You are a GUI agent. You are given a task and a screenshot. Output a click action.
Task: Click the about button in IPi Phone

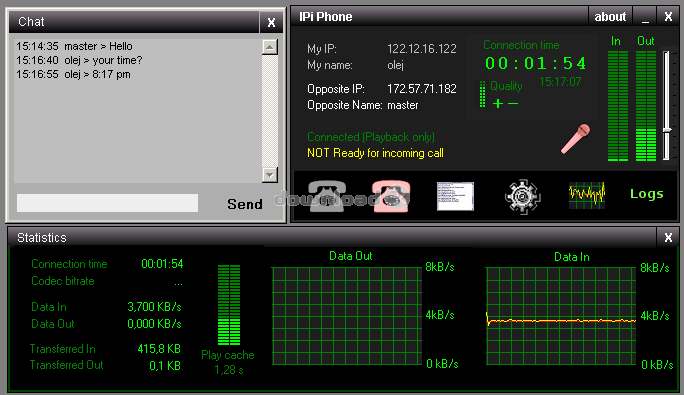tap(610, 17)
